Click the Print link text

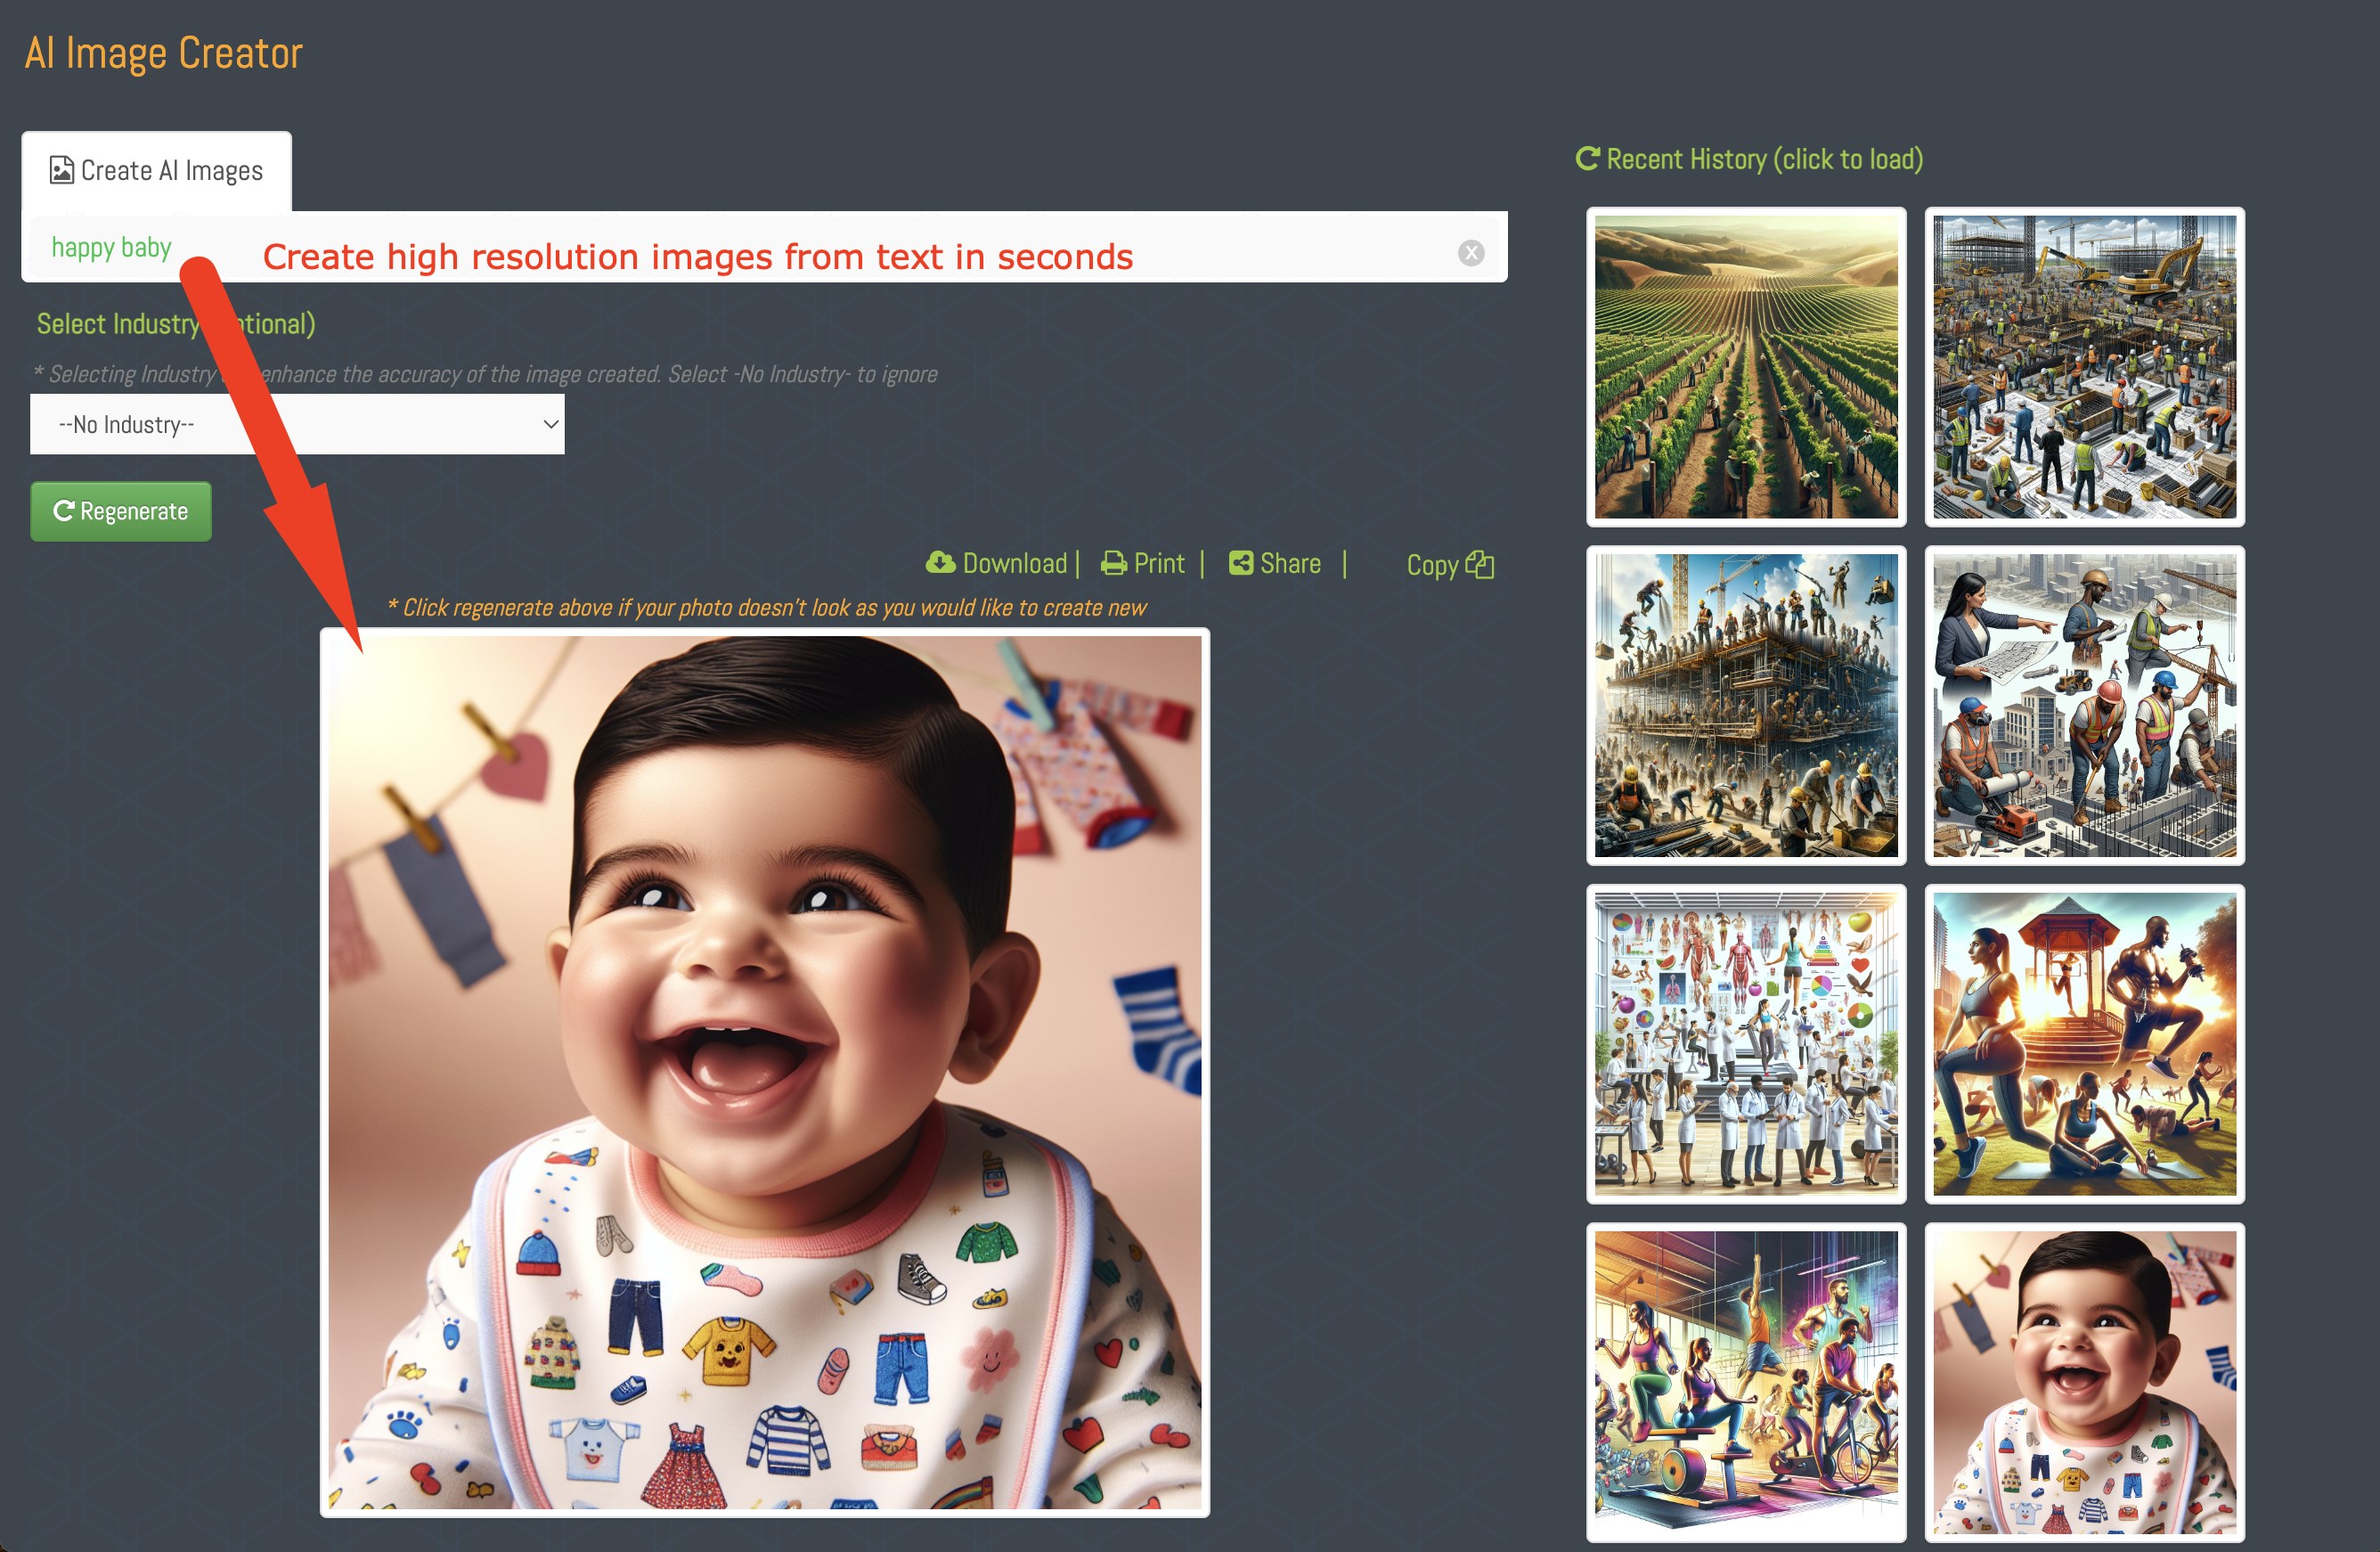(x=1159, y=564)
